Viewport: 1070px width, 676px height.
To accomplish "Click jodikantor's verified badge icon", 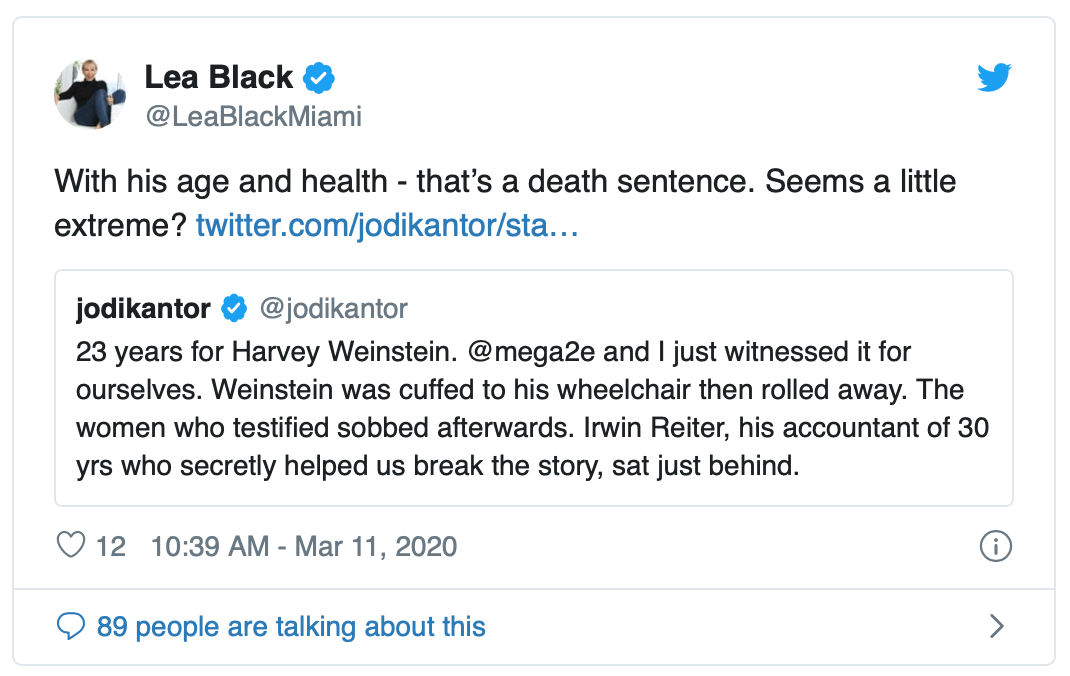I will [233, 309].
